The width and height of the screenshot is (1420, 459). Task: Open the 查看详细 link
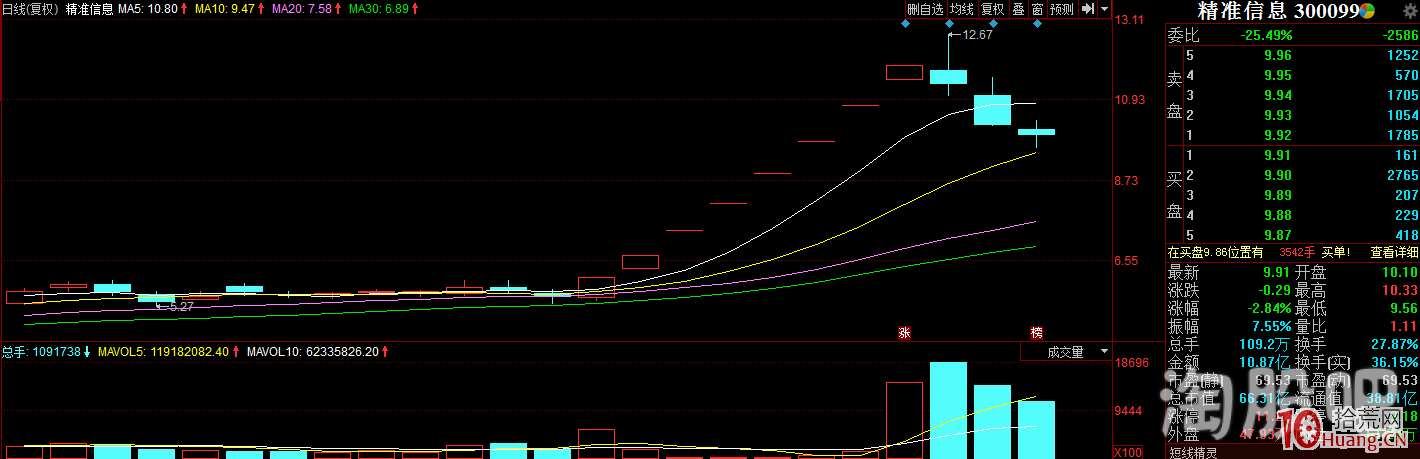pos(1394,253)
